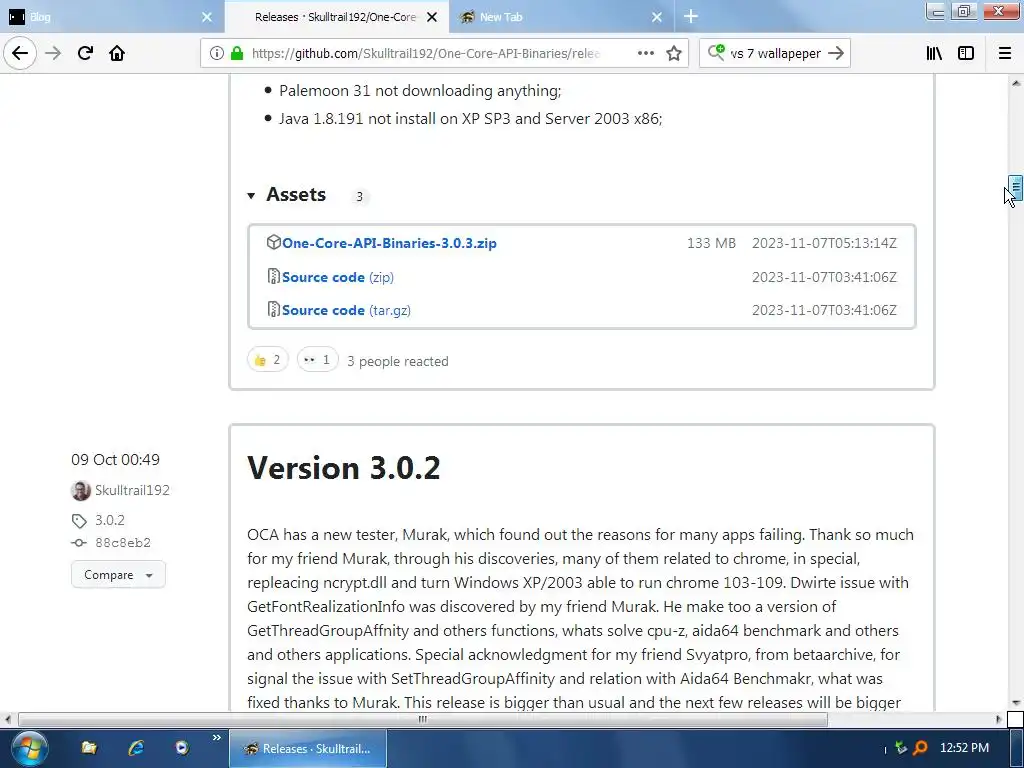This screenshot has width=1024, height=768.
Task: Download Source code (tar.gz)
Action: 346,310
